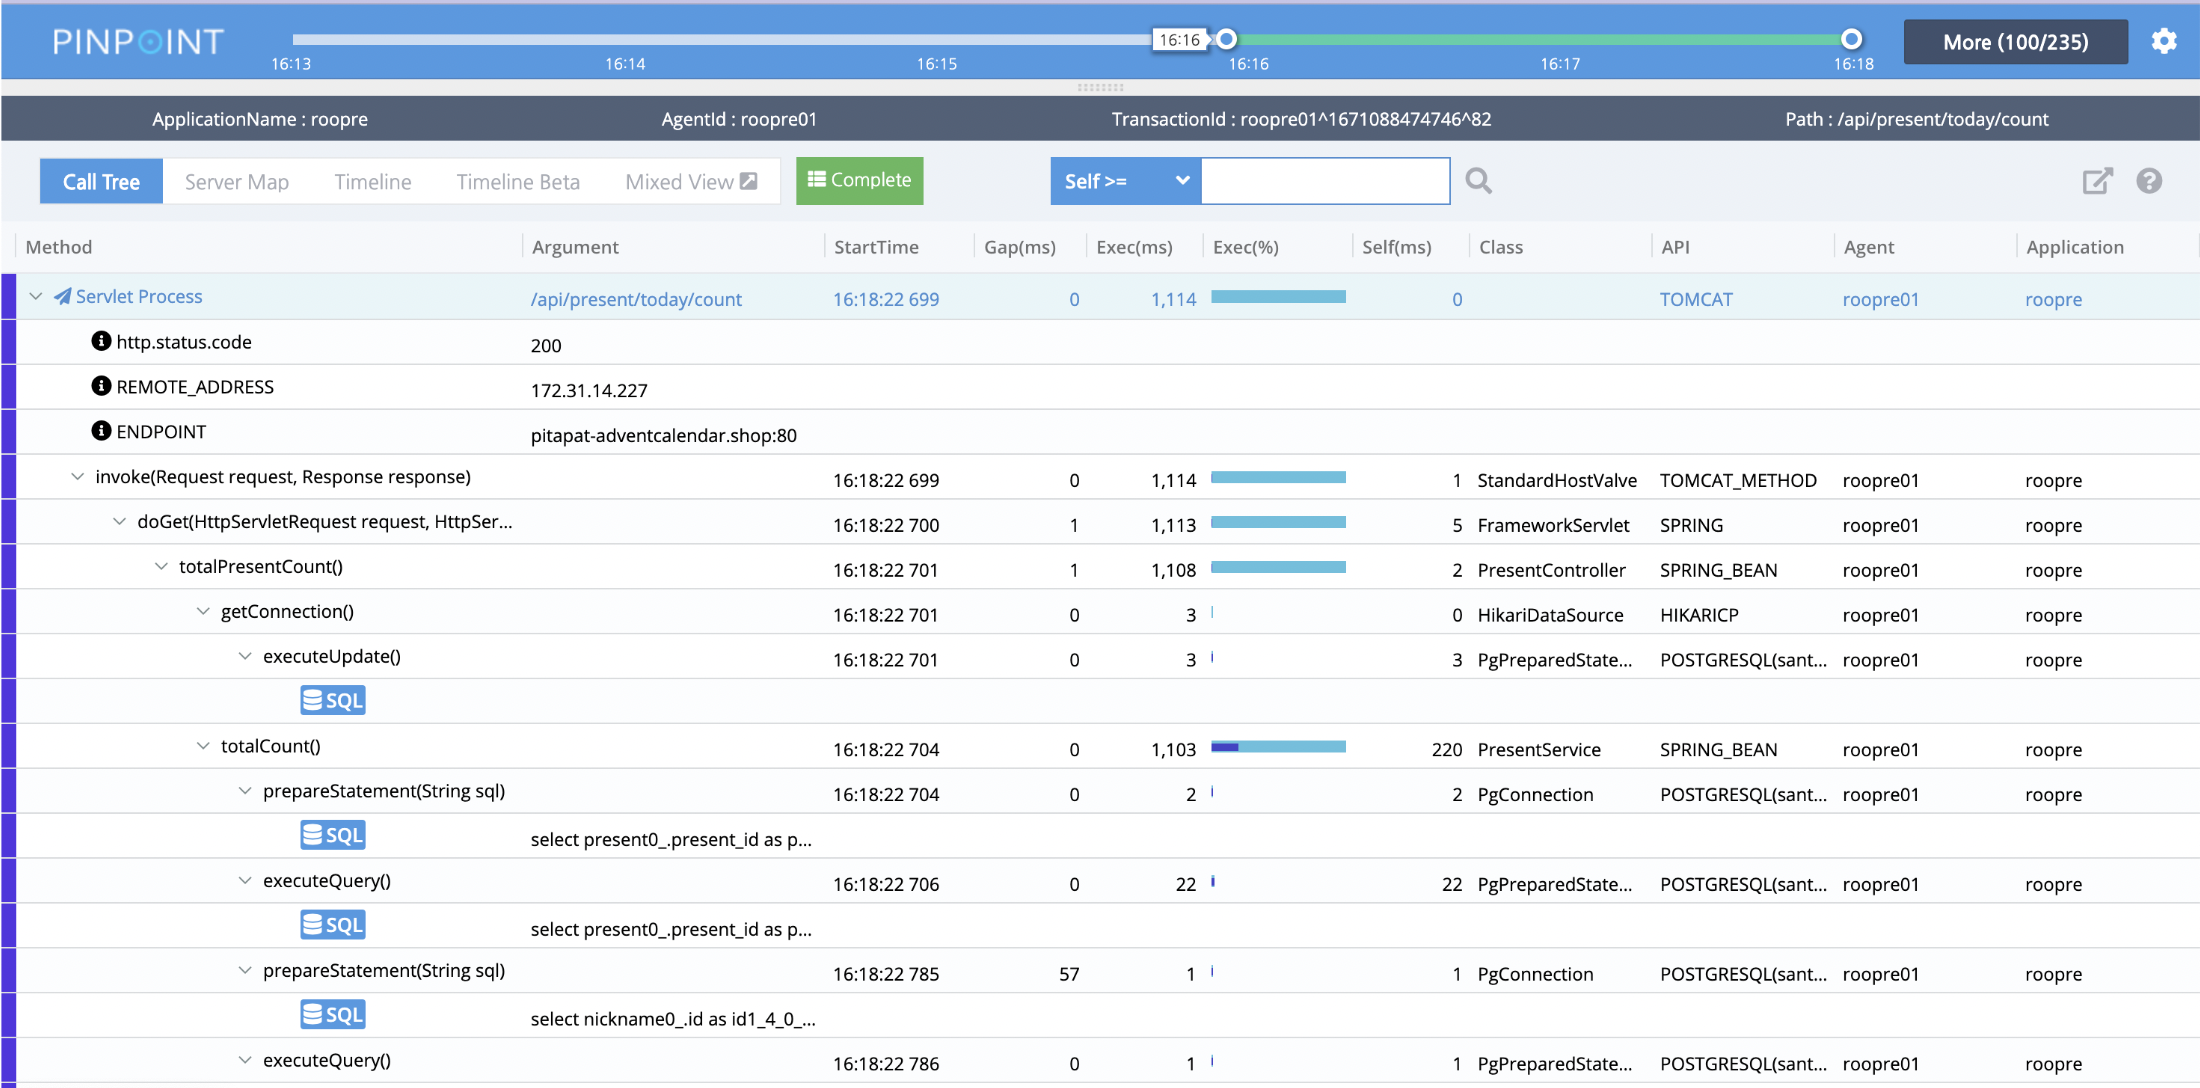The image size is (2200, 1088).
Task: Click the http.status.code info icon
Action: pos(101,341)
